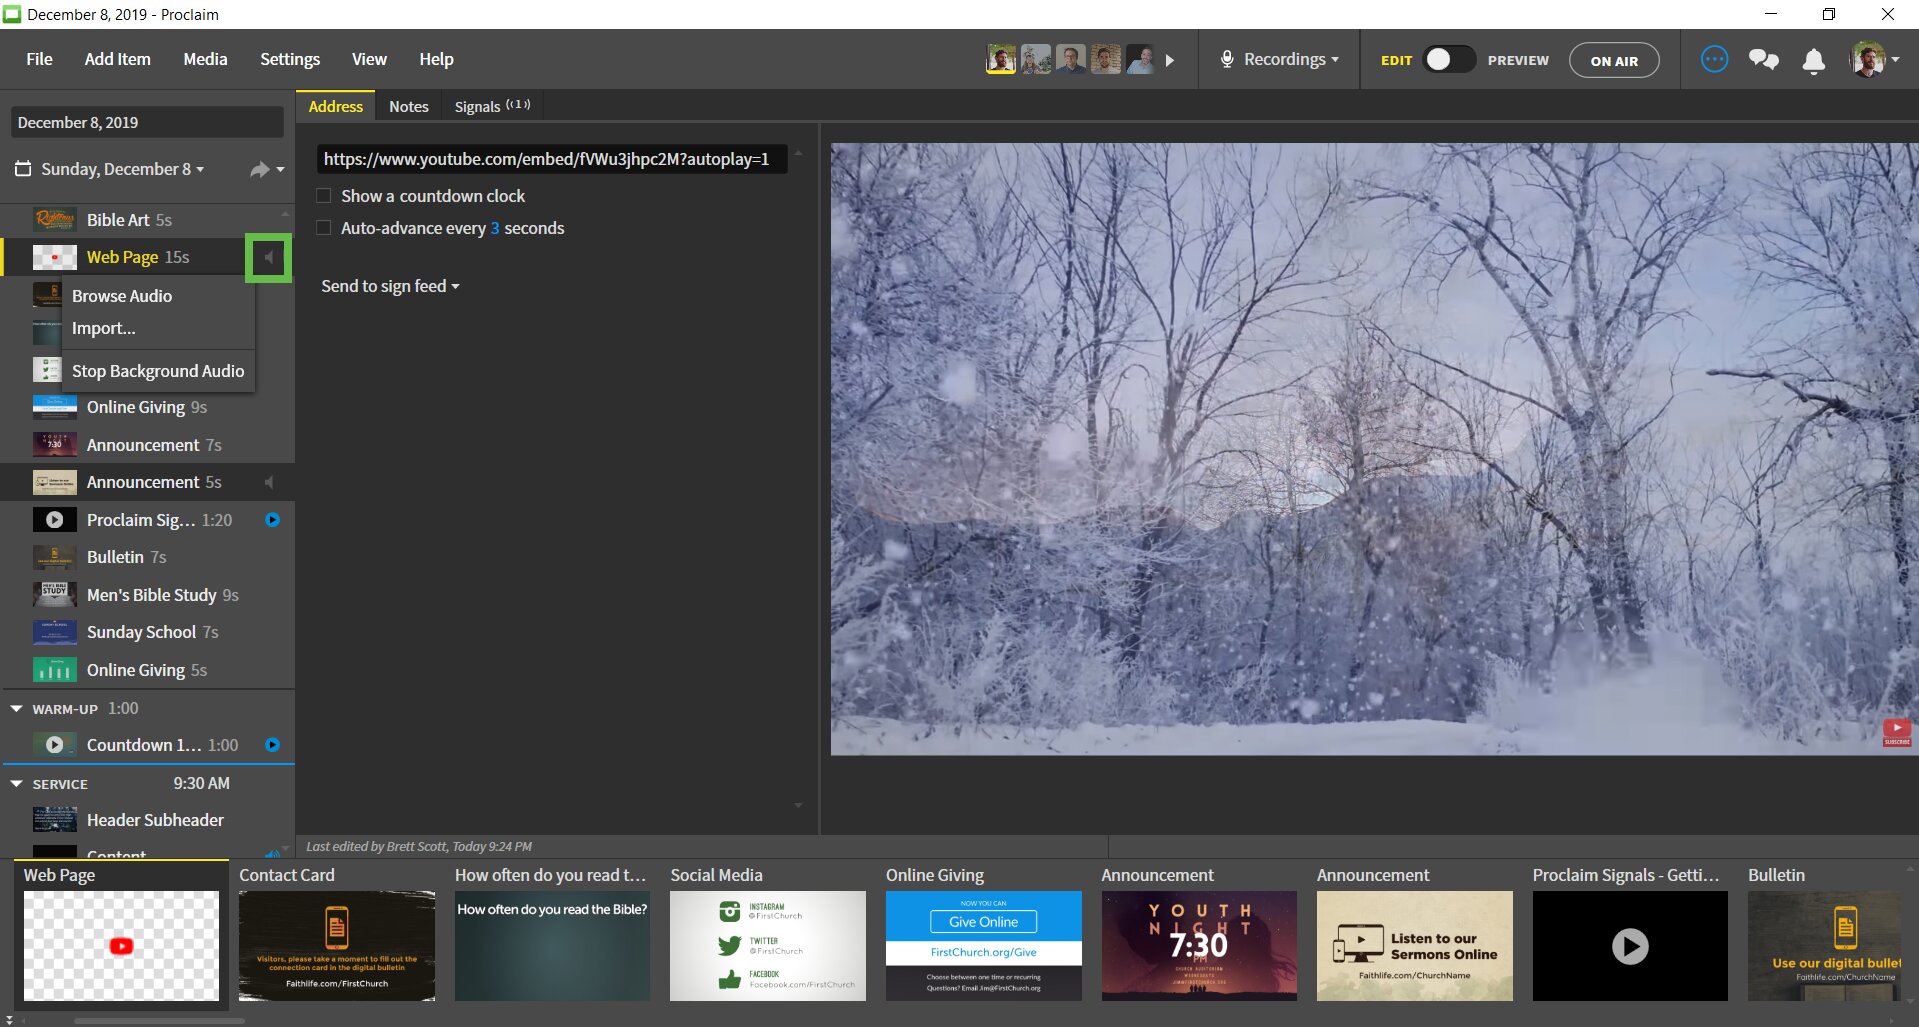Select the Web Page slide thumbnail
Screen dimensions: 1919x1027
point(121,946)
